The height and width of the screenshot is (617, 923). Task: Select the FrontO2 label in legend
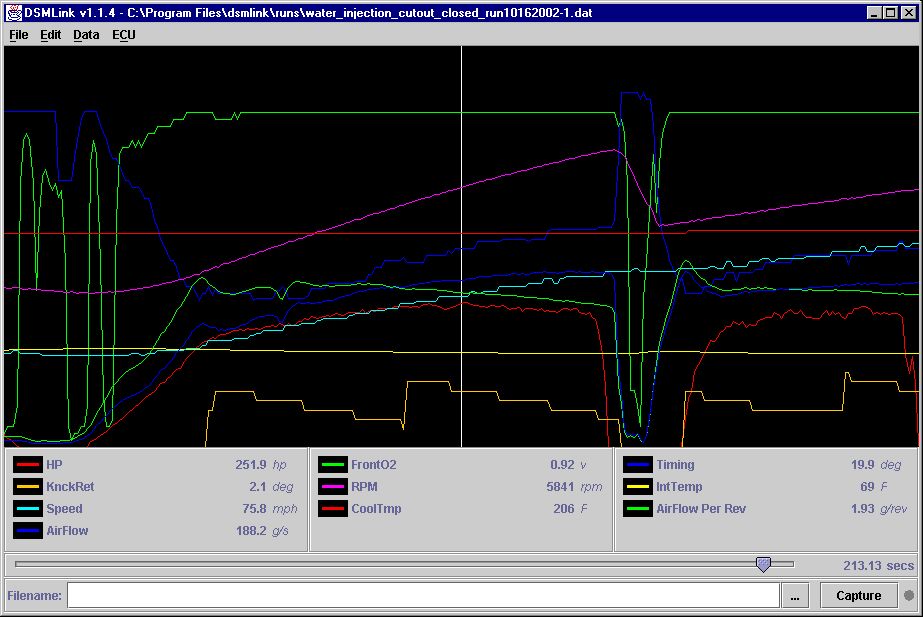[x=374, y=465]
